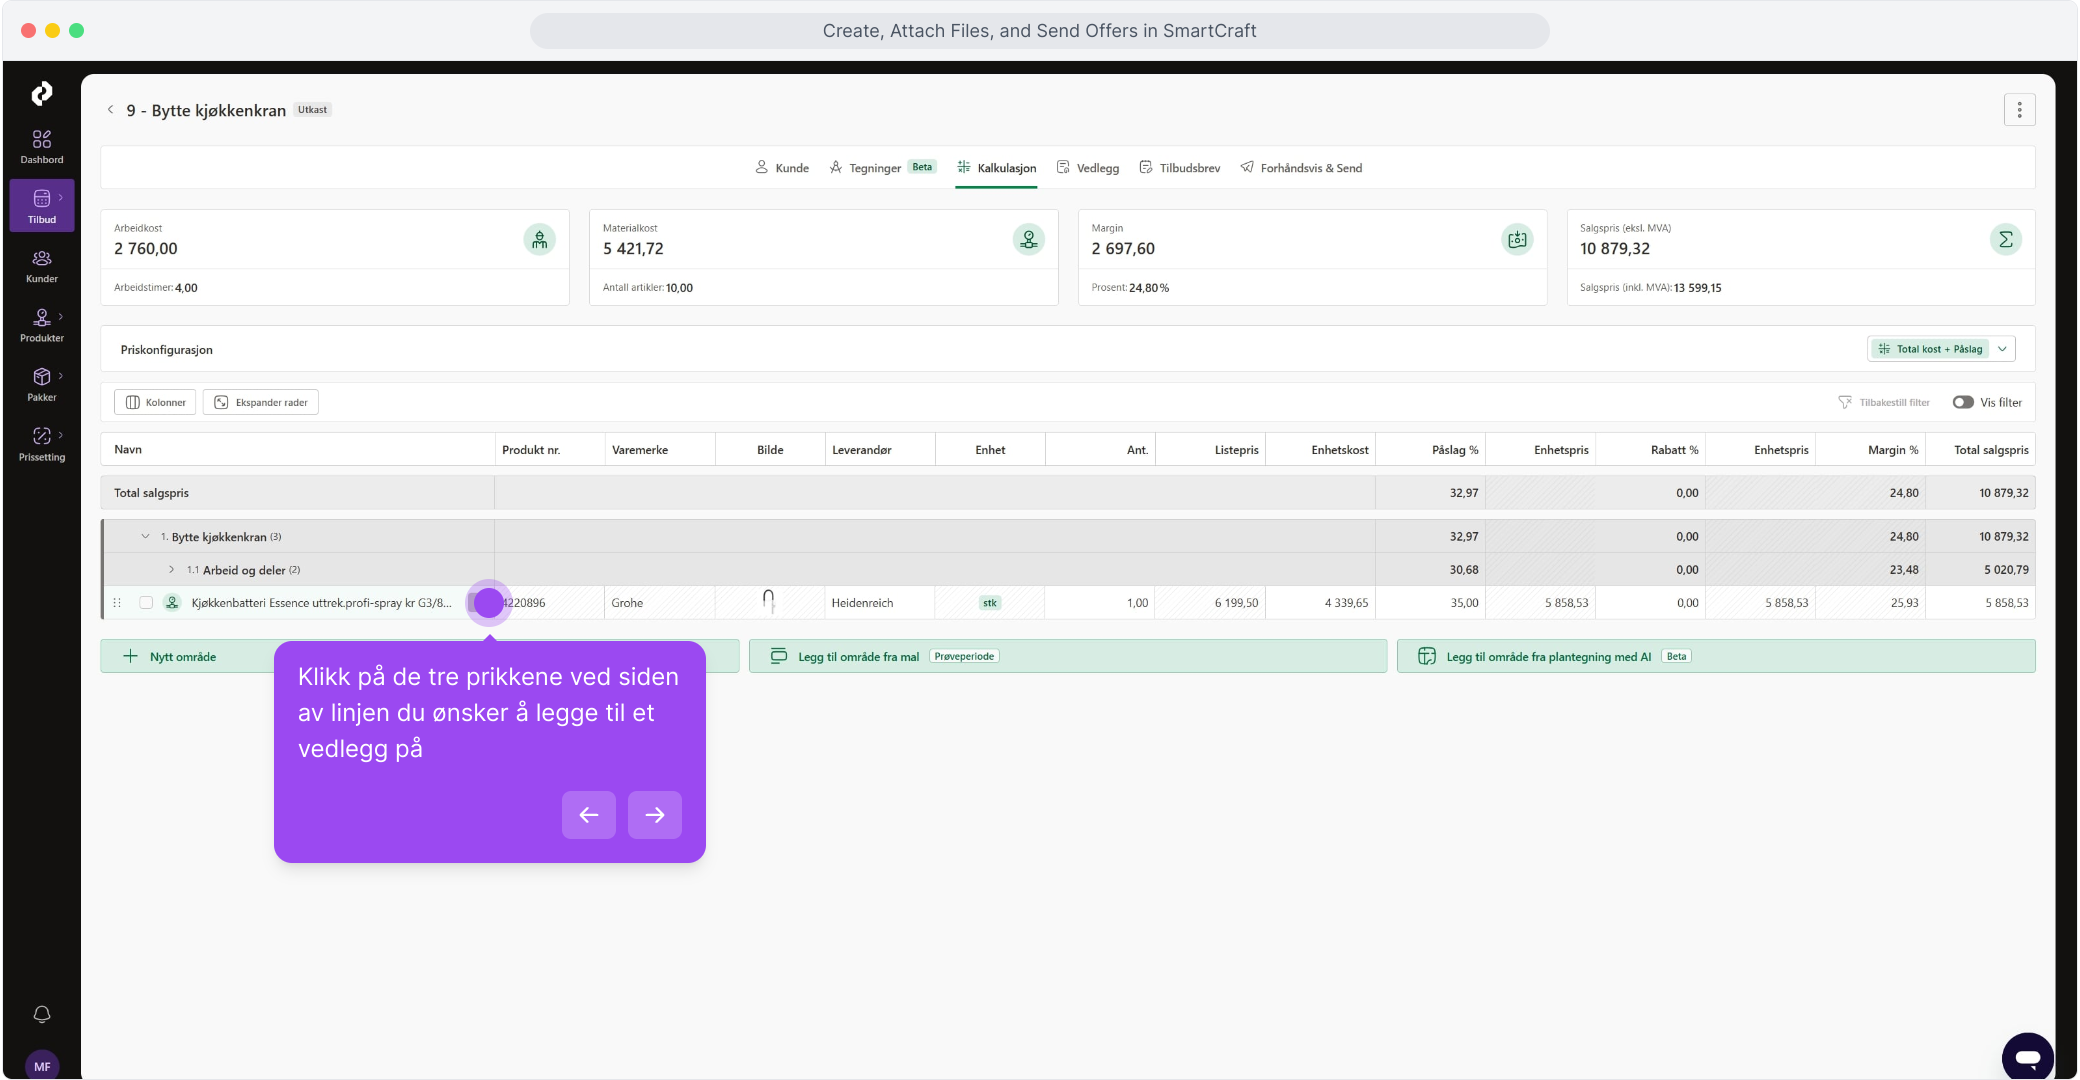Click the Kjøkkenbatteri Essence product name

(x=321, y=603)
